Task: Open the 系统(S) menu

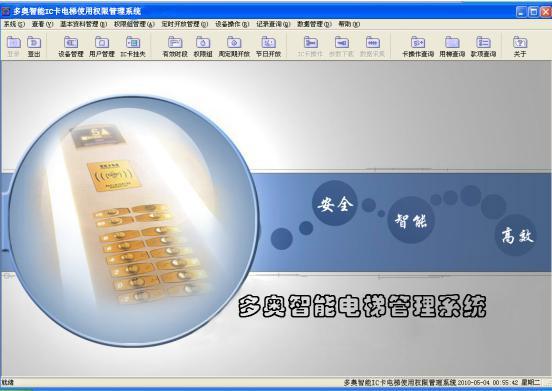Action: (x=14, y=24)
